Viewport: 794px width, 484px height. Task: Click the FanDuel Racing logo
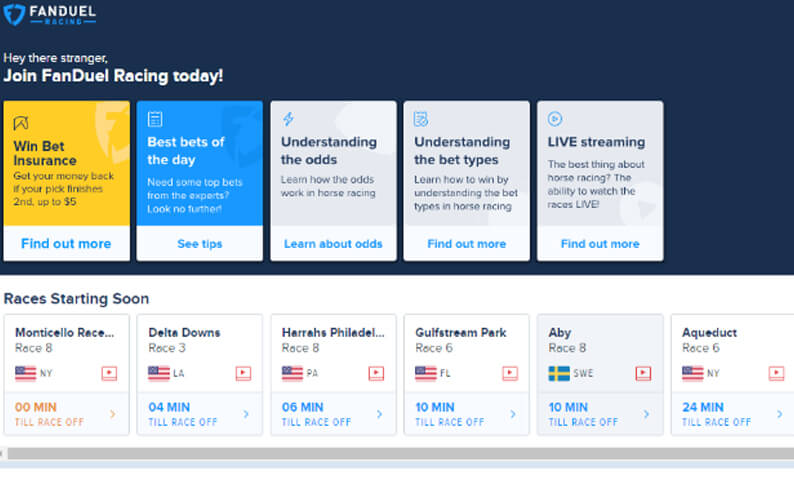[49, 14]
